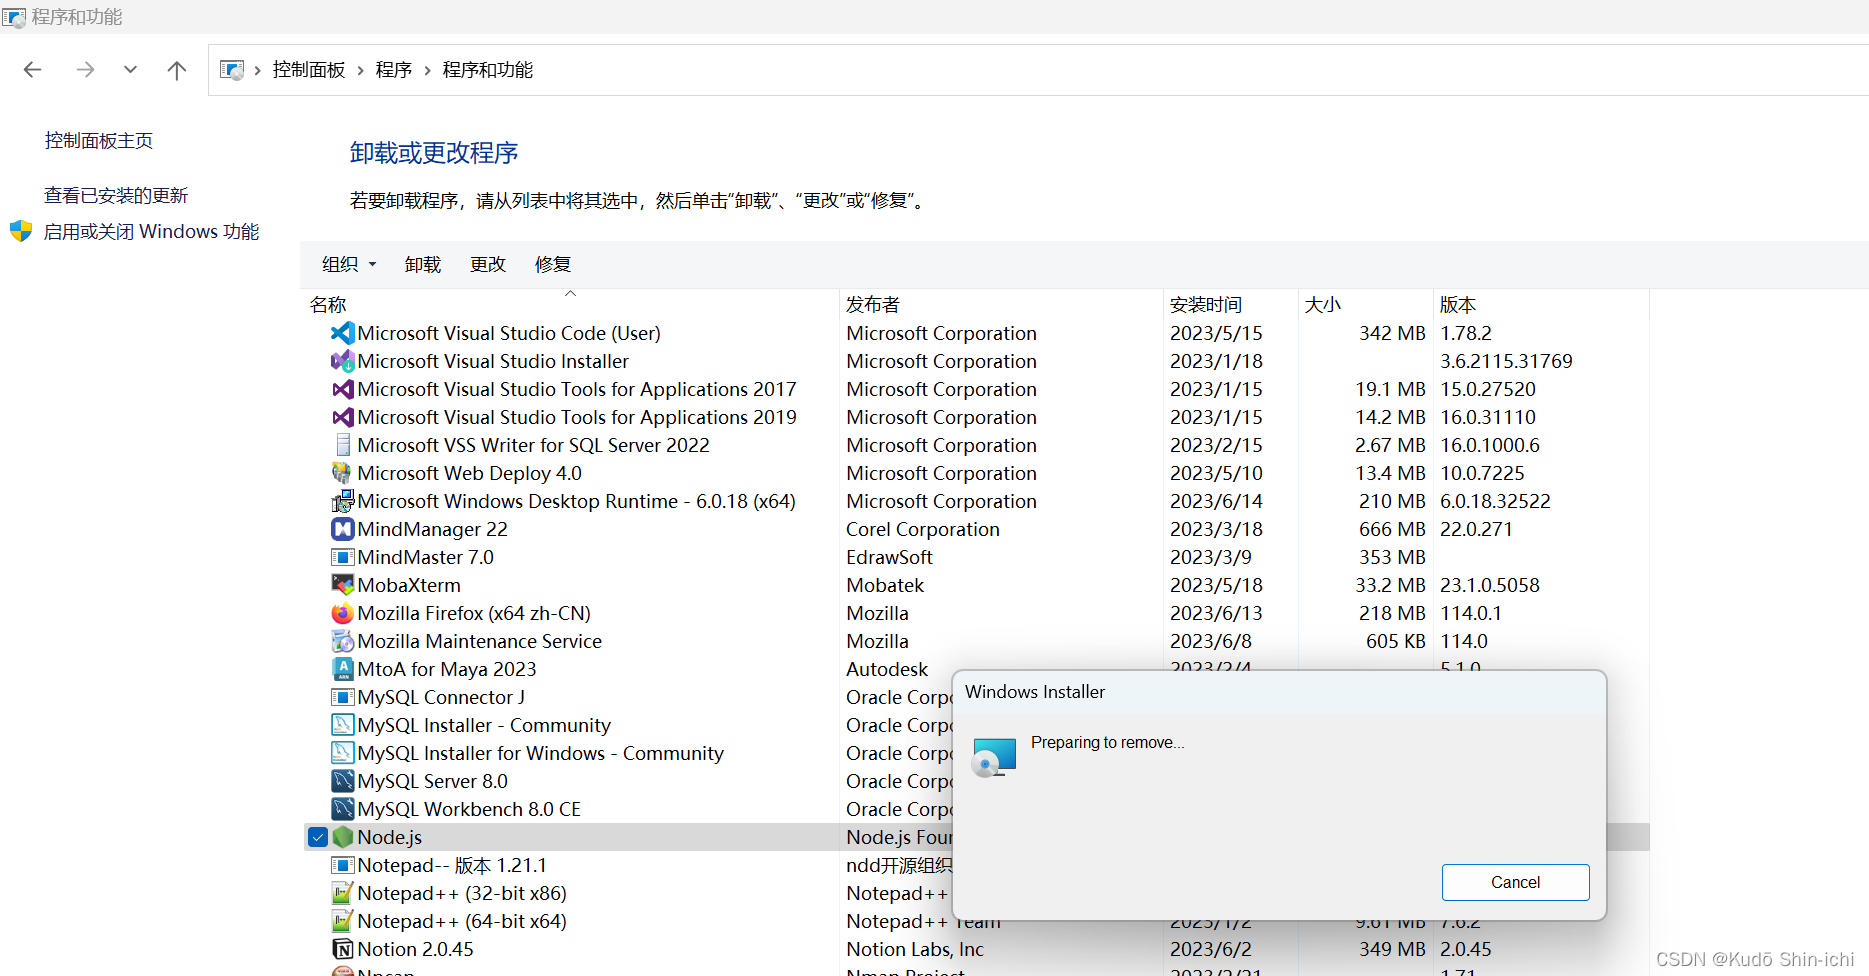Click the Mozilla Maintenance Service icon
The width and height of the screenshot is (1869, 976).
click(343, 641)
